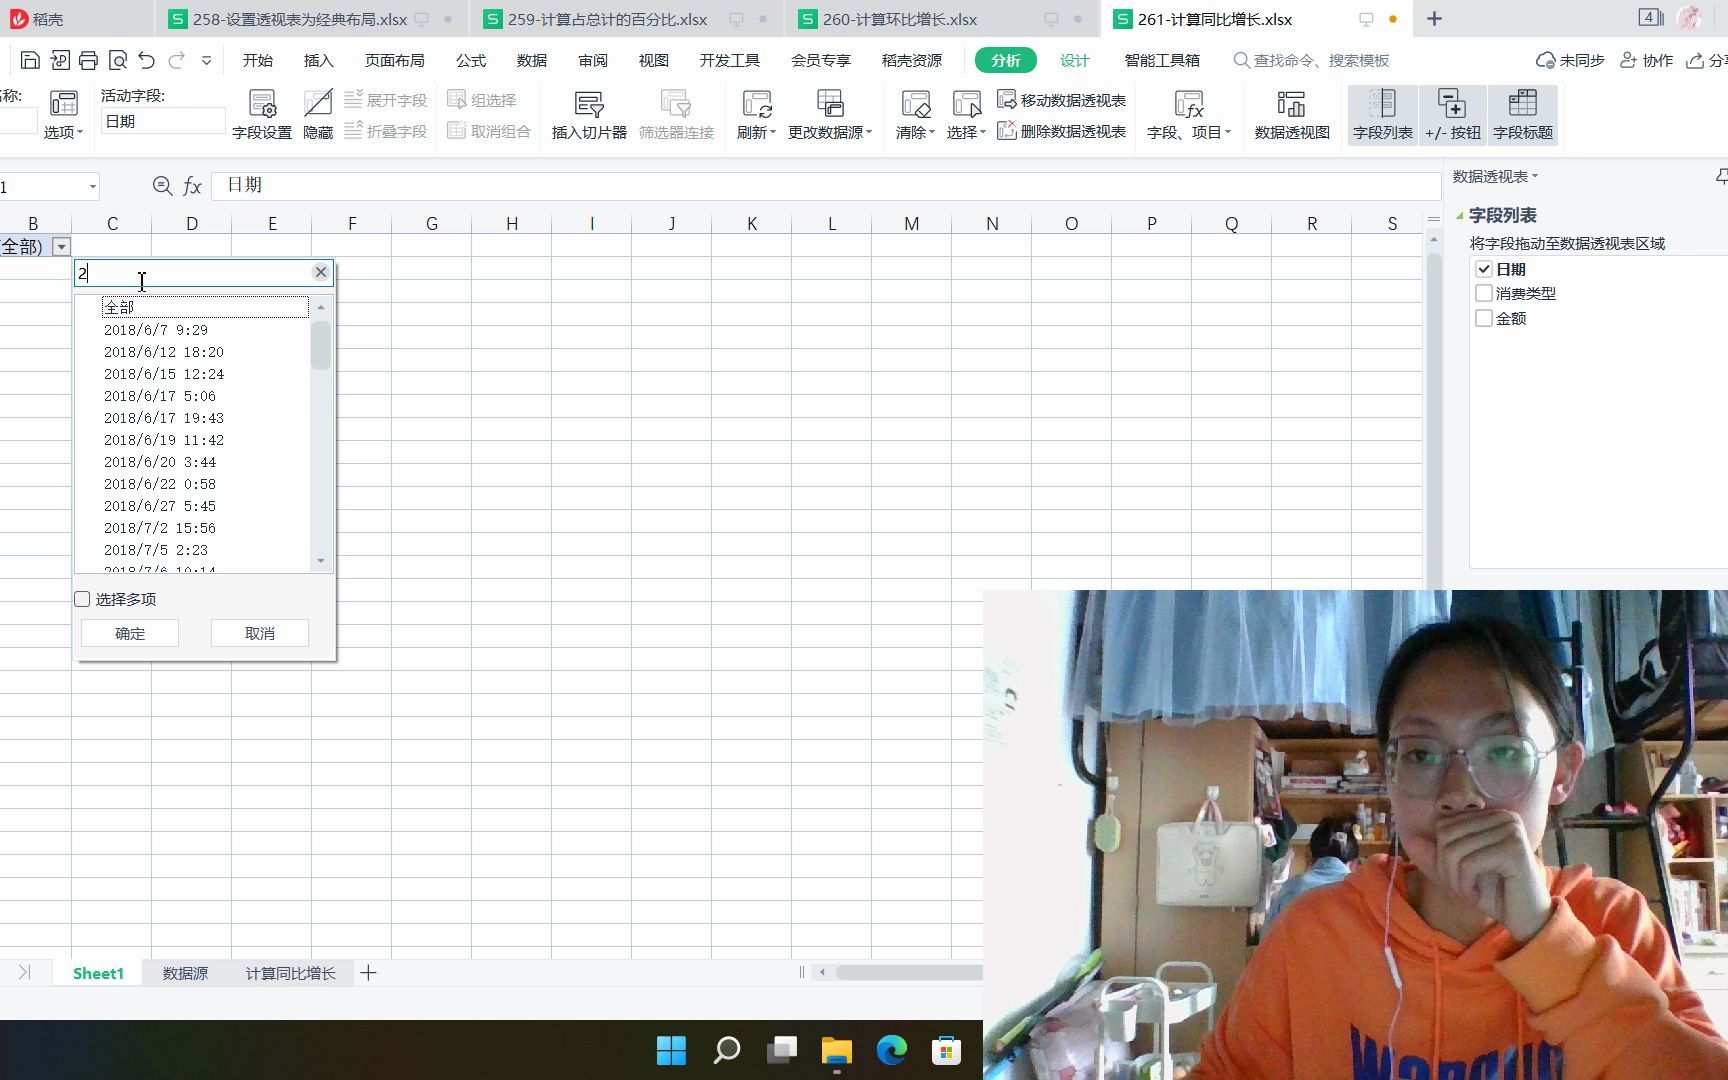Collapse the 字段列表 section triangle
This screenshot has width=1728, height=1080.
coord(1459,215)
